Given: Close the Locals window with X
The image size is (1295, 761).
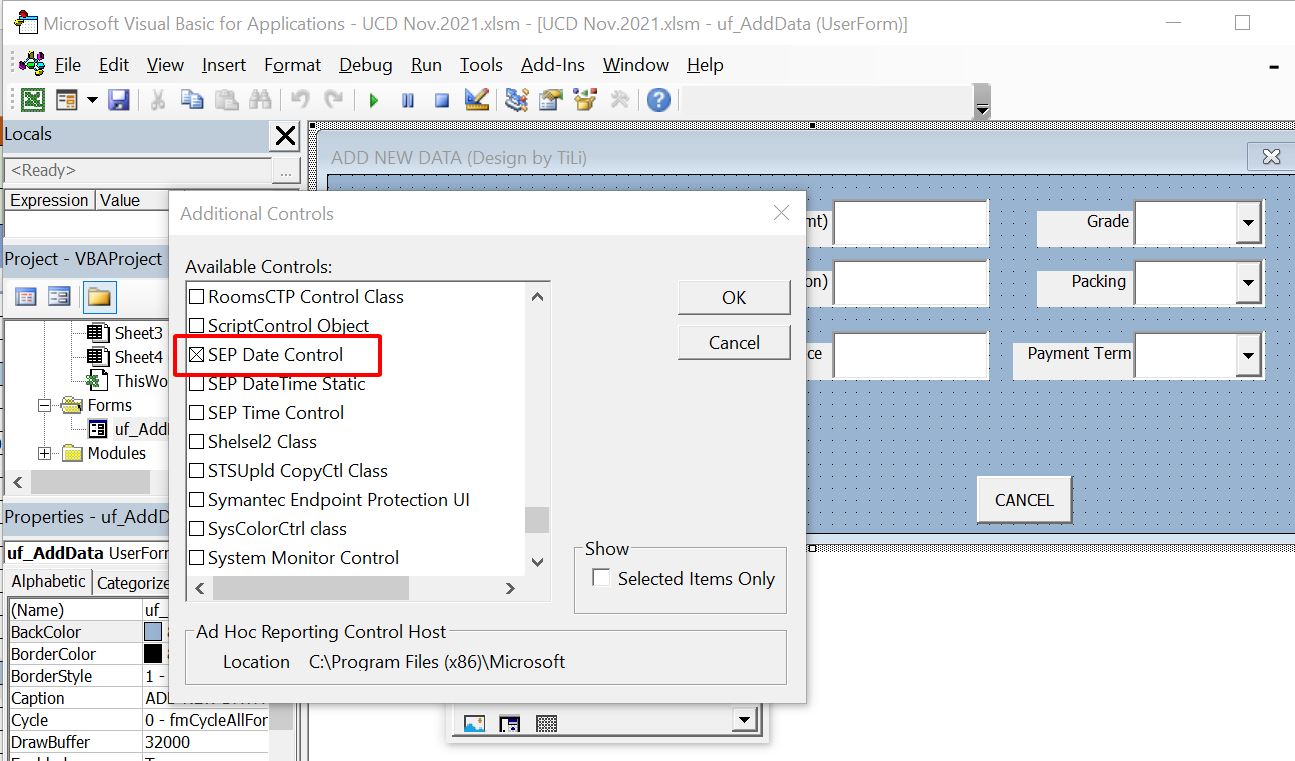Looking at the screenshot, I should click(x=285, y=136).
